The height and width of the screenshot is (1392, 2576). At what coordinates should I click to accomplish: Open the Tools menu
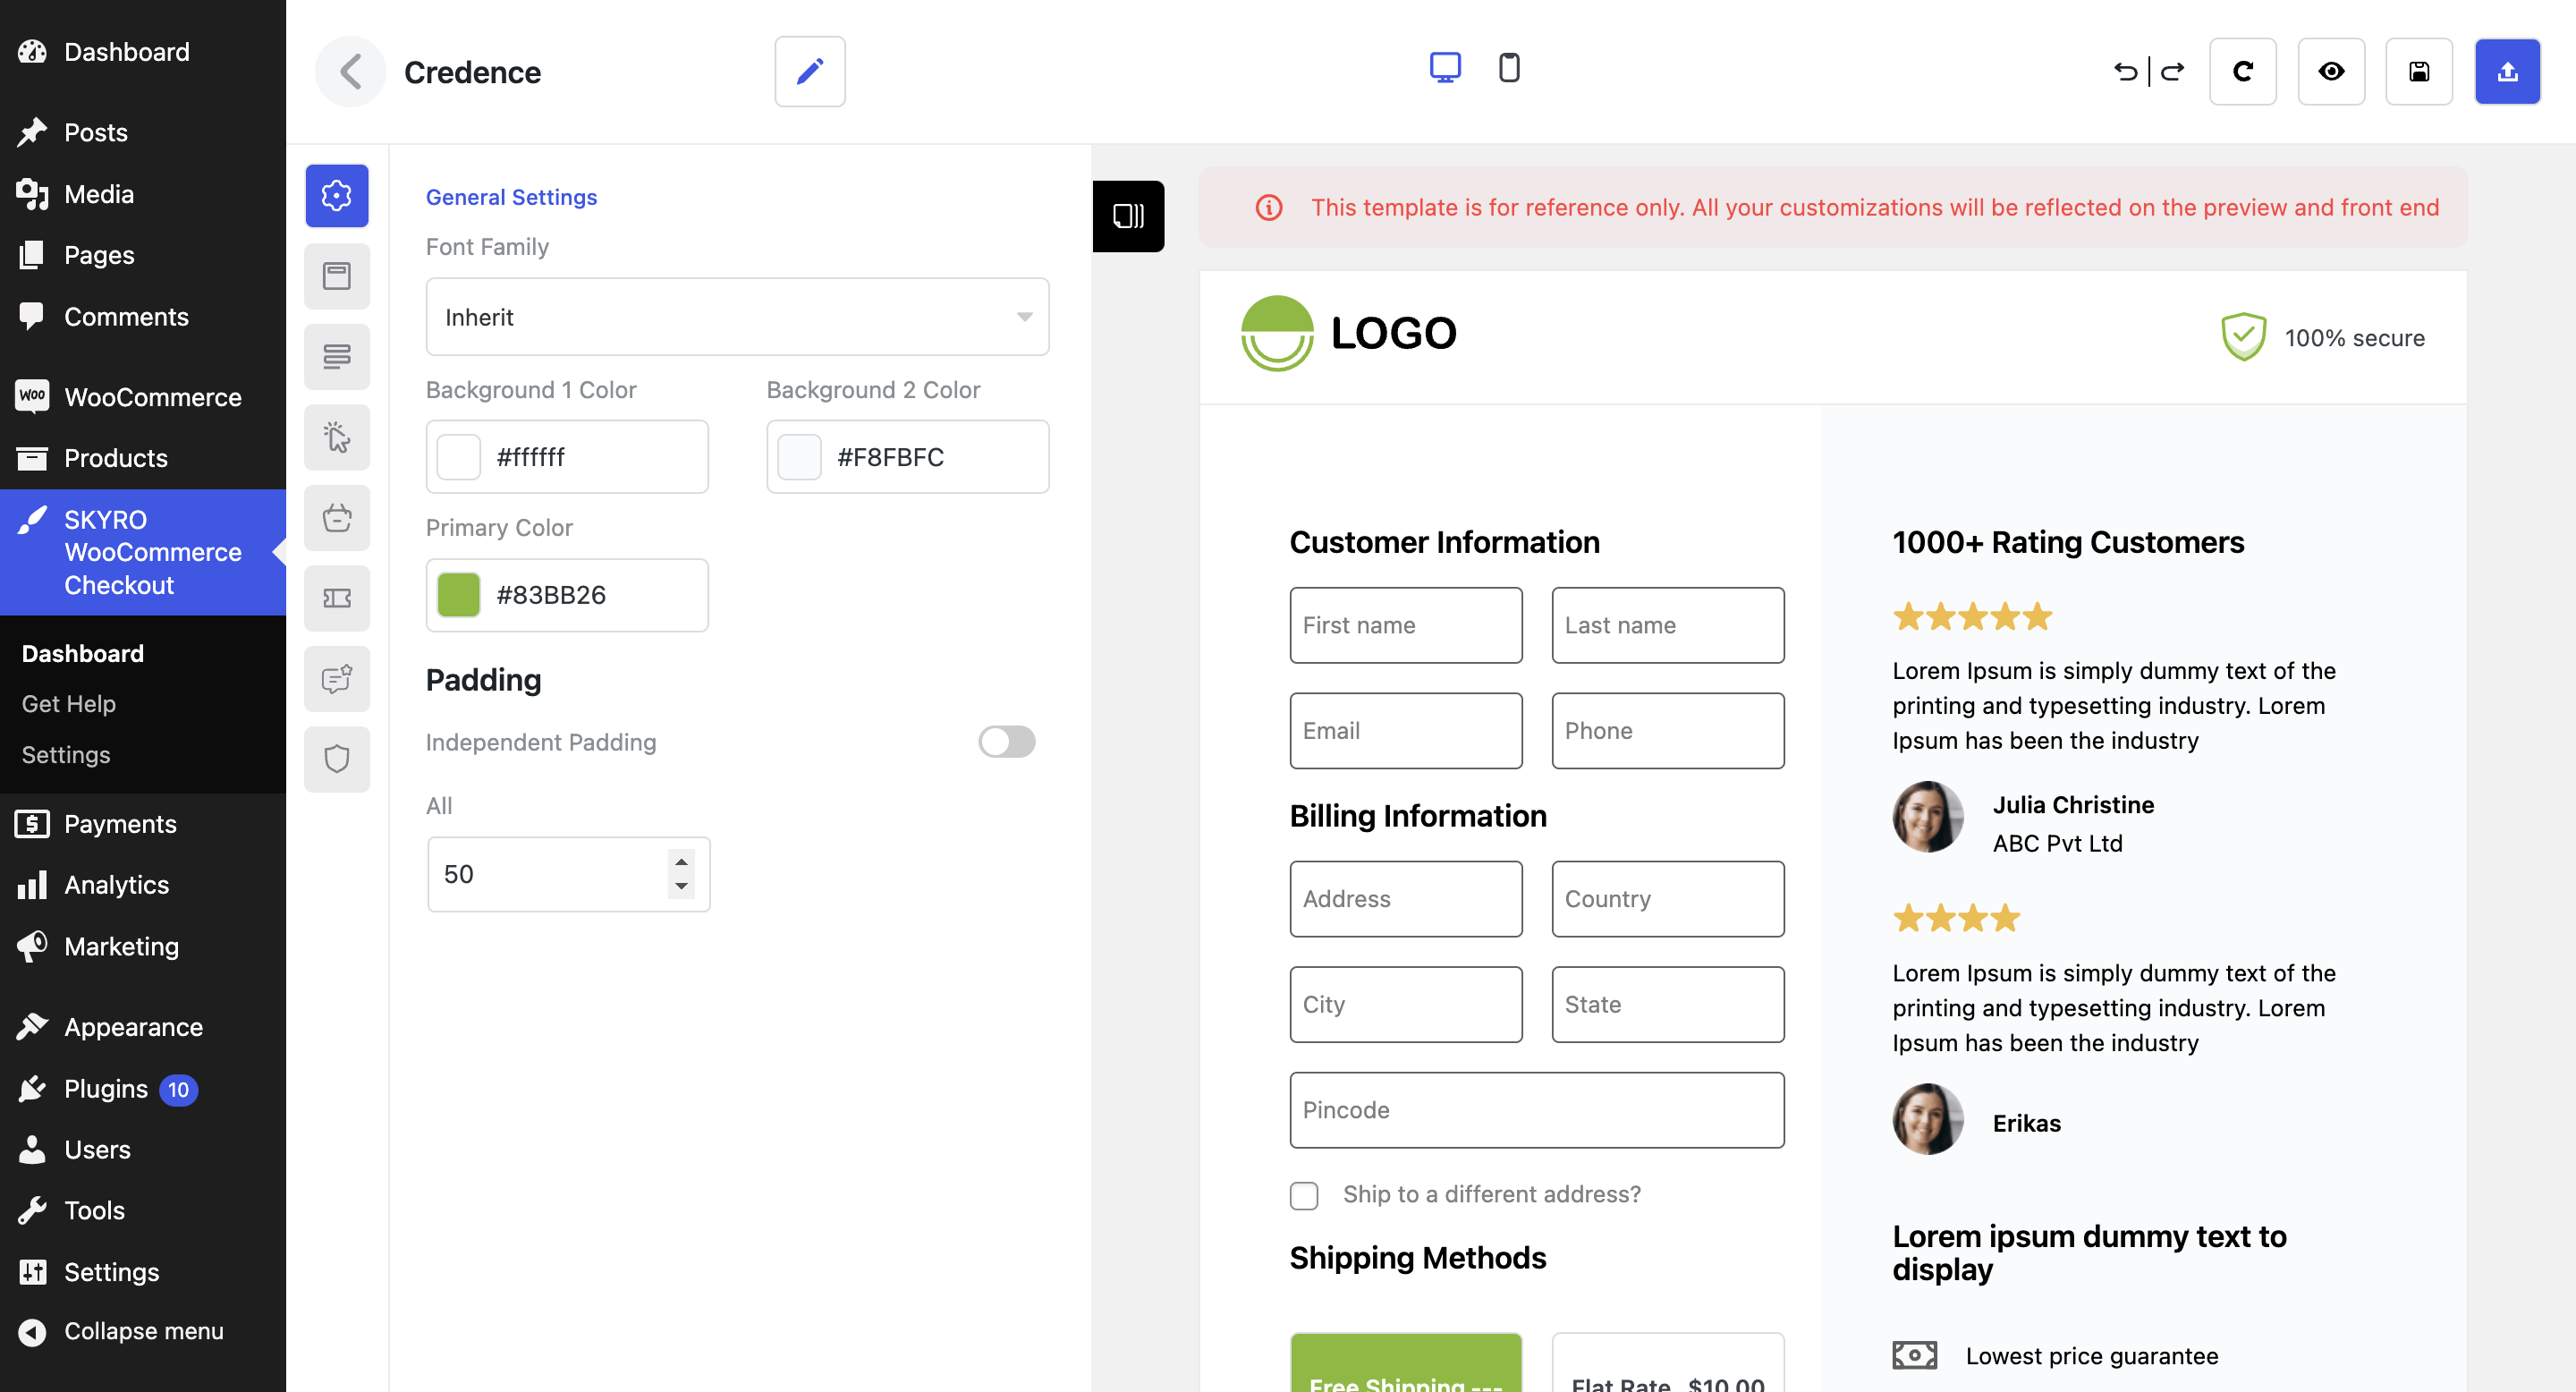pyautogui.click(x=143, y=1211)
